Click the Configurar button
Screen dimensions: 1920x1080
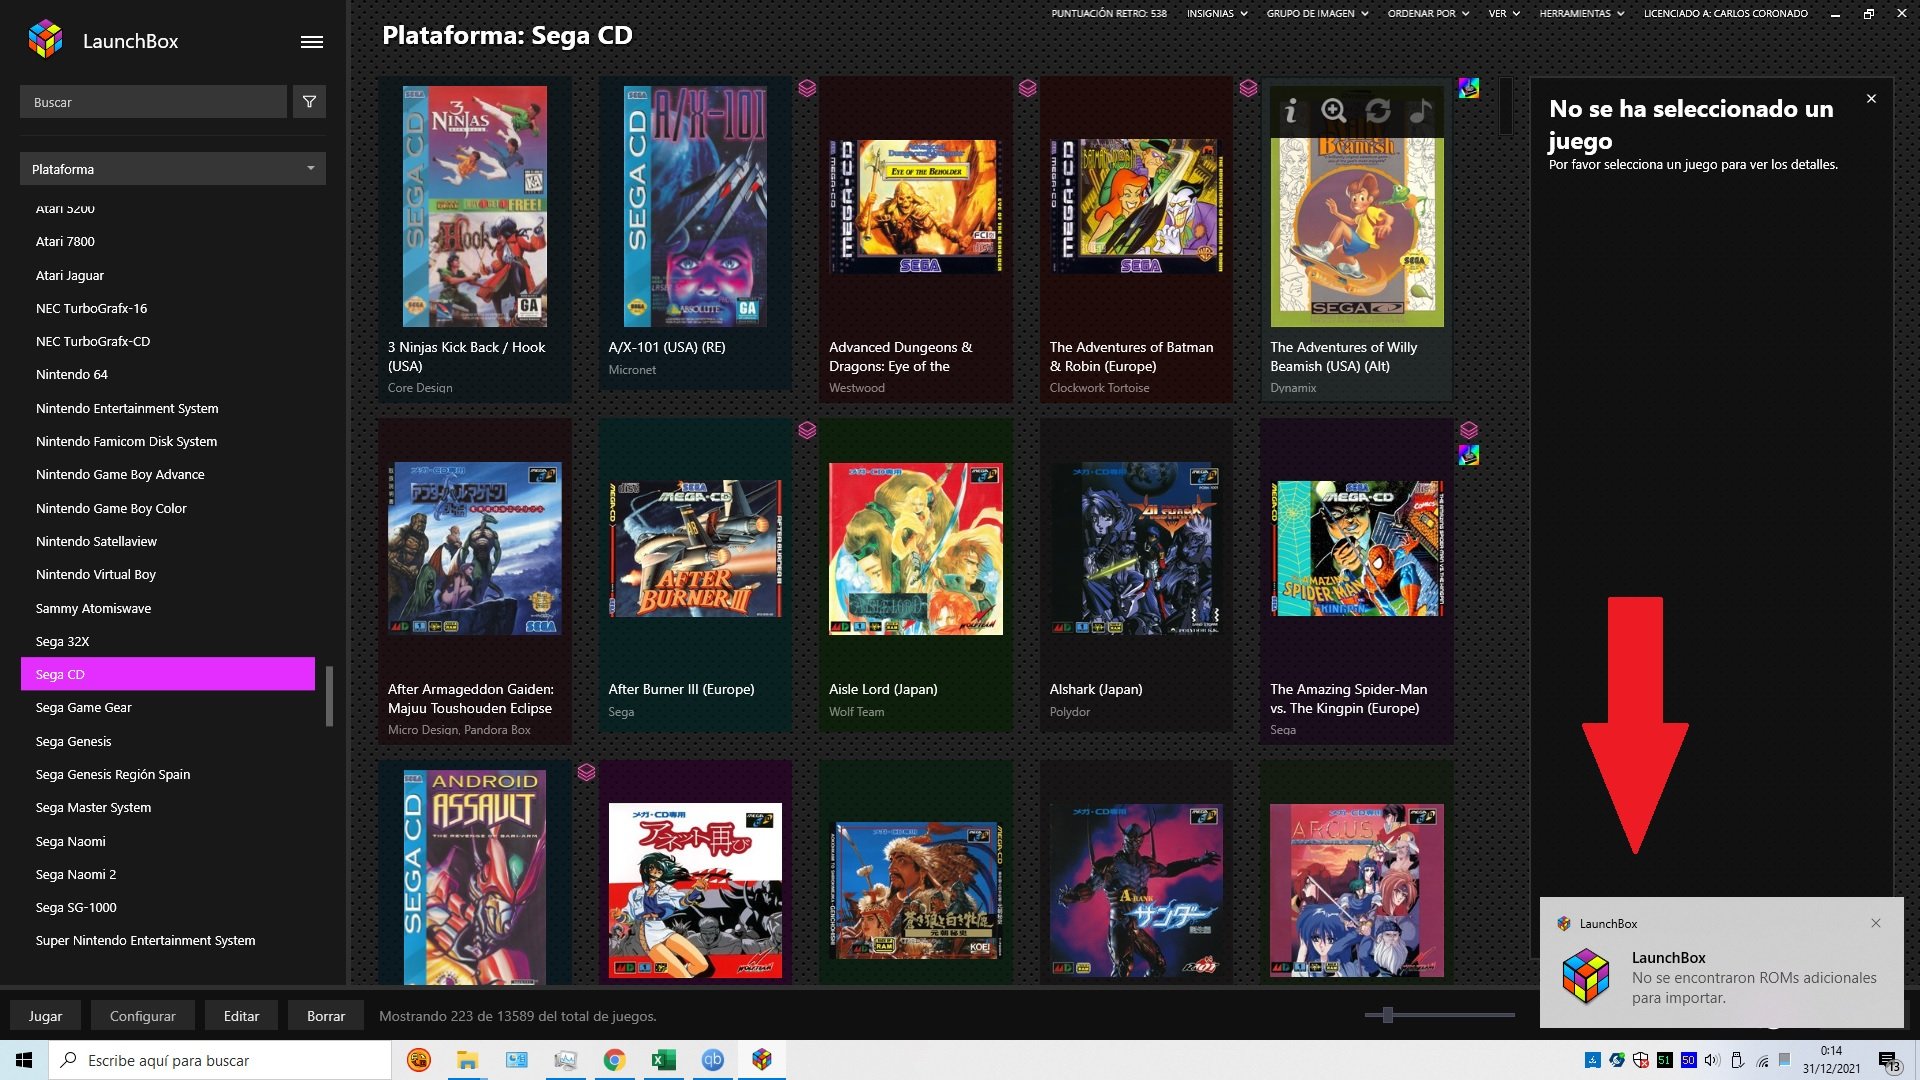[143, 1016]
